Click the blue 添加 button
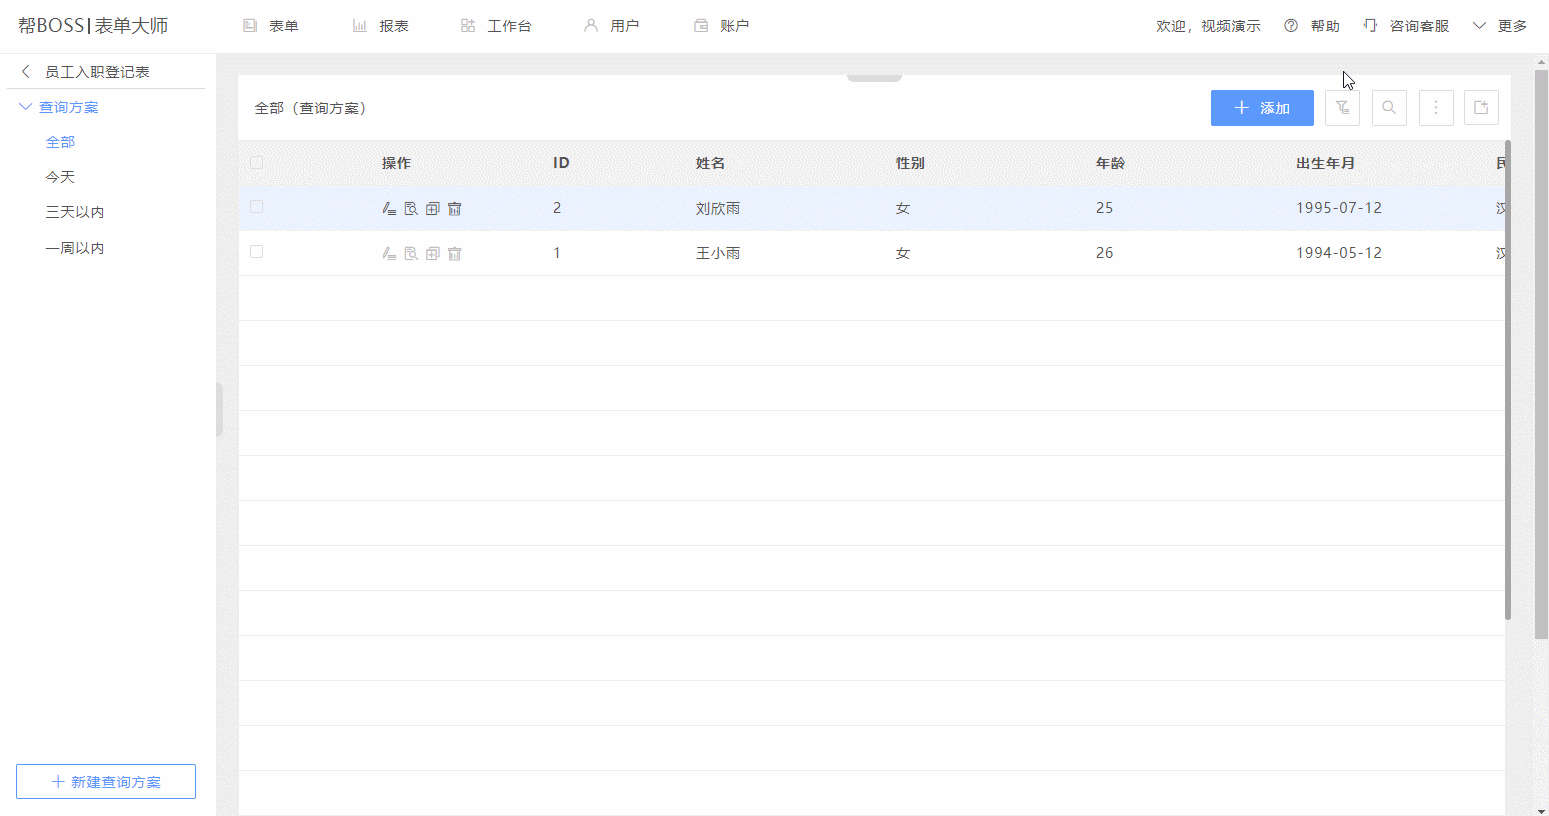1549x816 pixels. pyautogui.click(x=1262, y=108)
